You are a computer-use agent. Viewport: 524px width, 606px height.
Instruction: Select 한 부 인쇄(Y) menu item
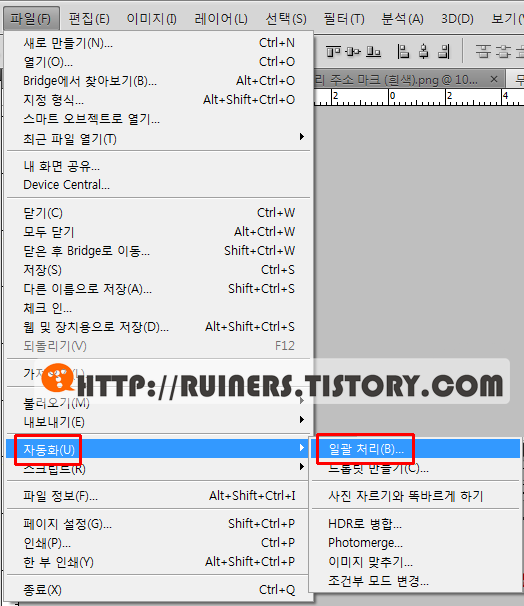point(158,562)
